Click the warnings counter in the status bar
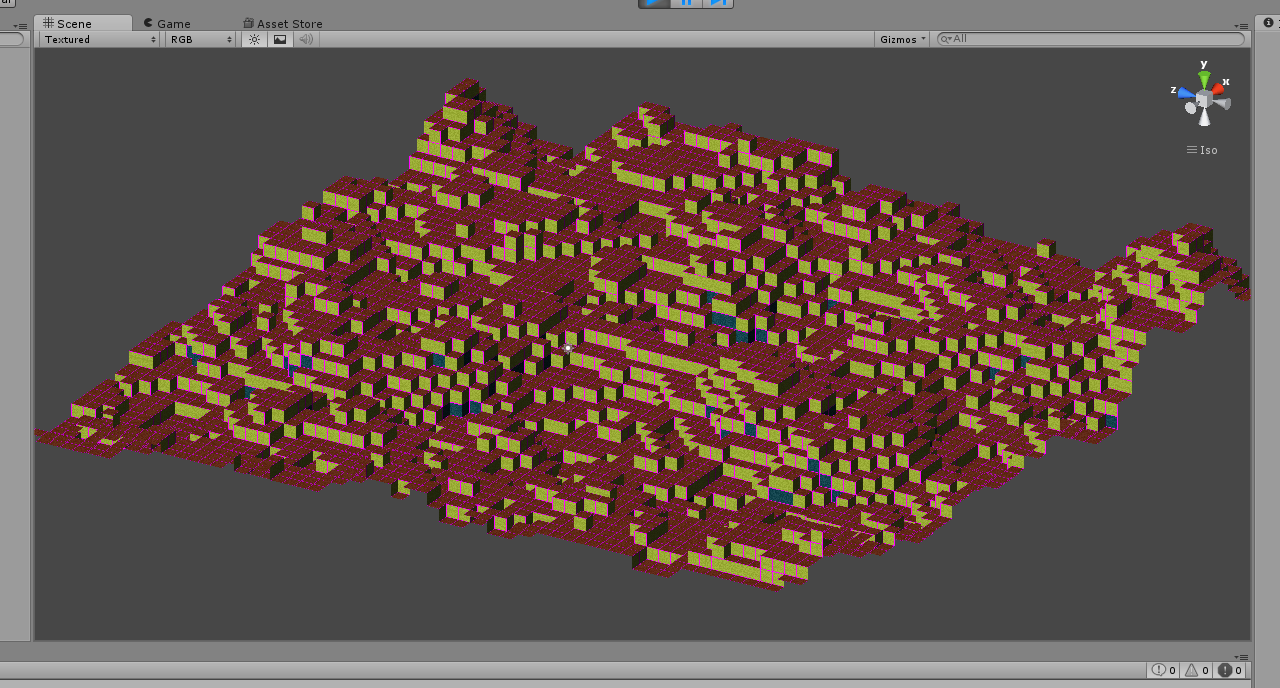 click(x=1194, y=670)
